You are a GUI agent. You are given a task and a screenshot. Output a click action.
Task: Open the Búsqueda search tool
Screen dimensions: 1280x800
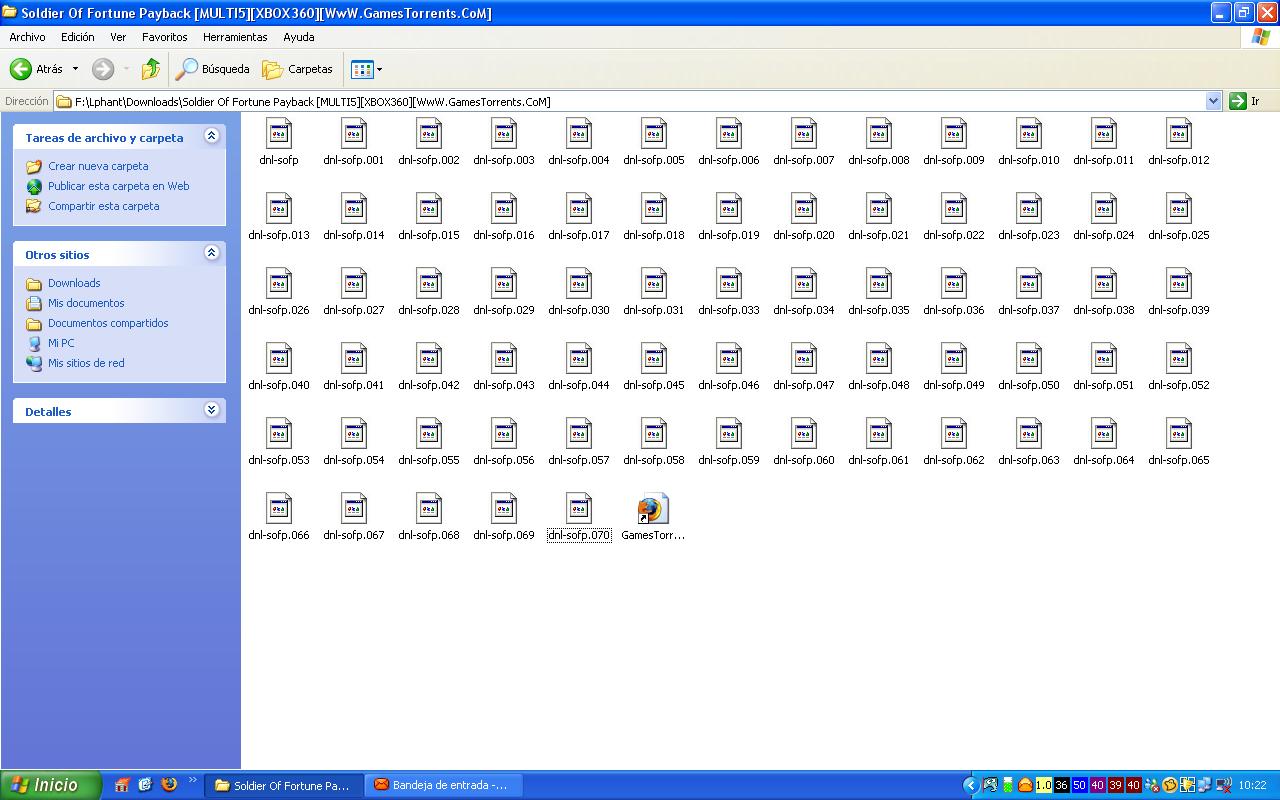click(213, 69)
